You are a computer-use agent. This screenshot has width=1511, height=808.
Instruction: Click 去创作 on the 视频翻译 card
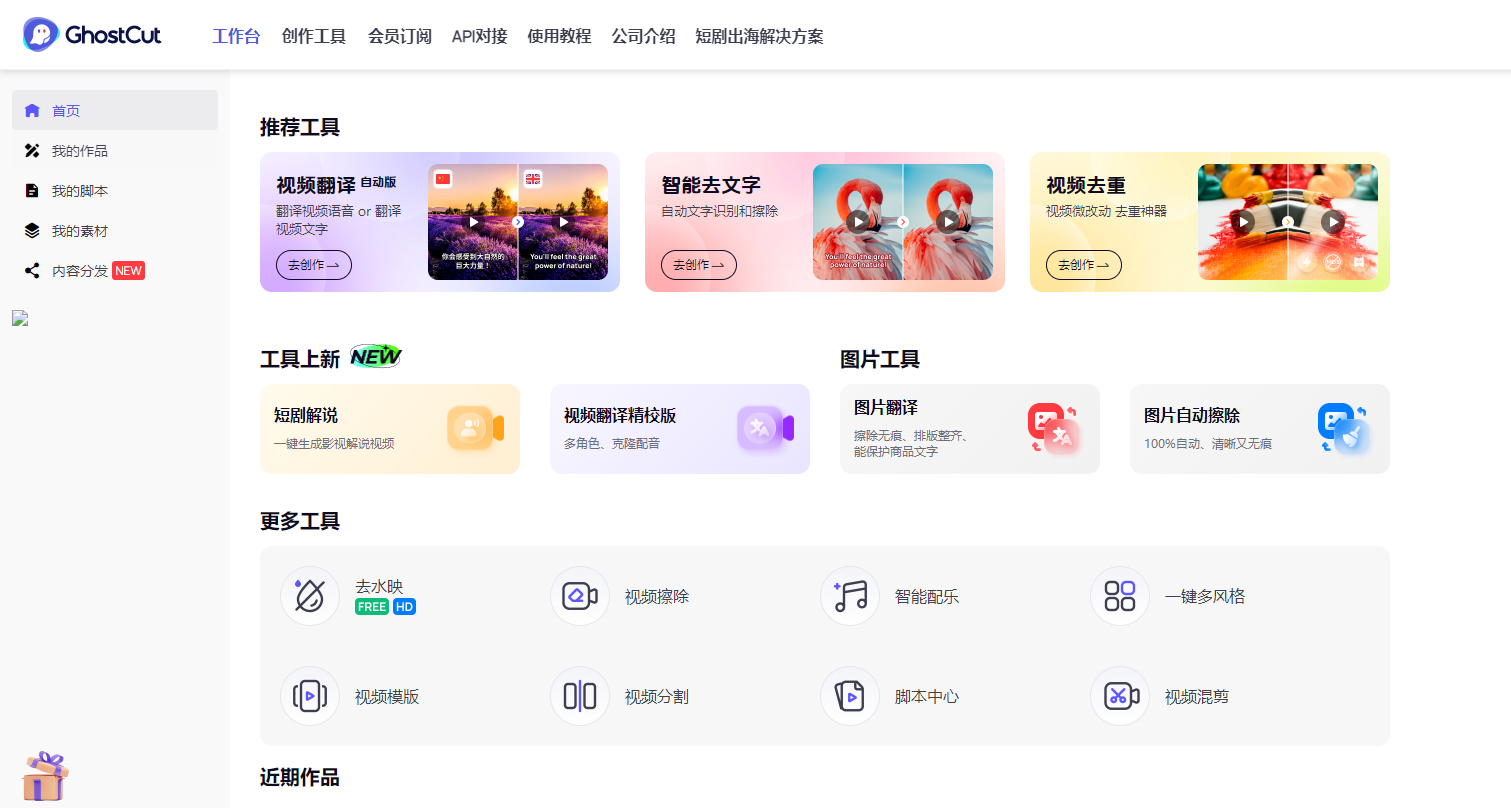pos(314,265)
